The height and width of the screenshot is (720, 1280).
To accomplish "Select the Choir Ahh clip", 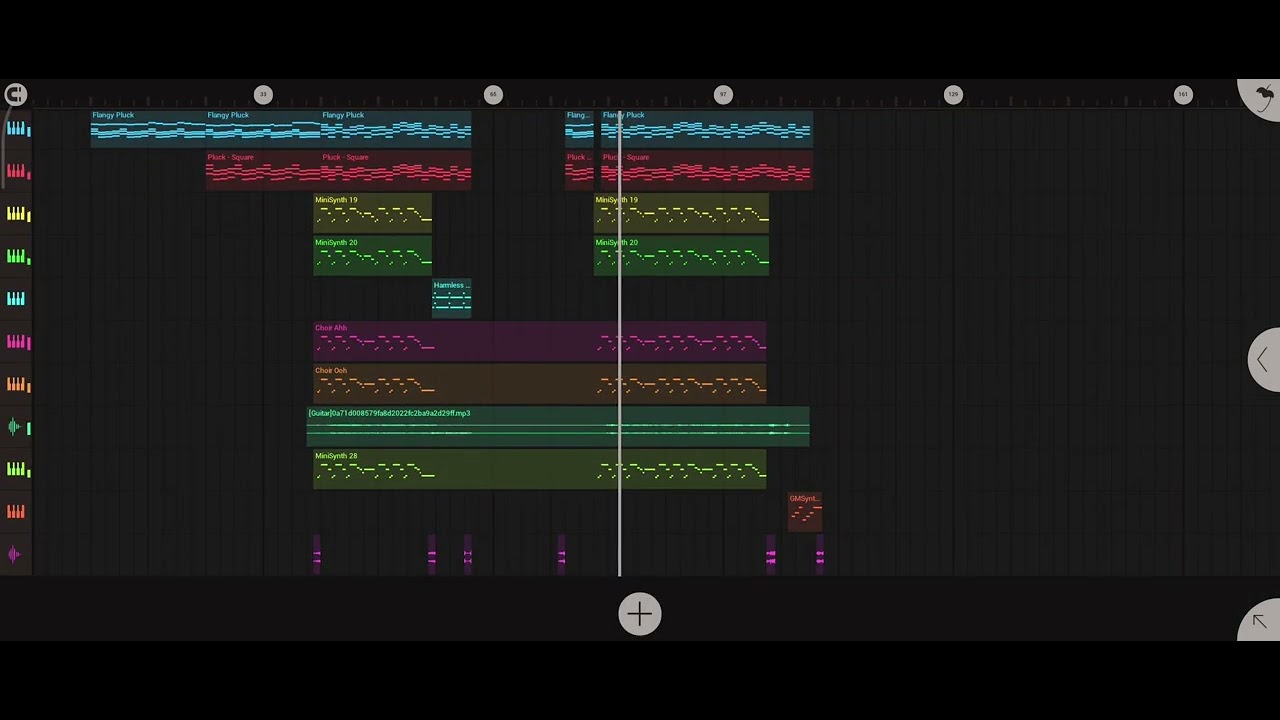I will point(540,342).
